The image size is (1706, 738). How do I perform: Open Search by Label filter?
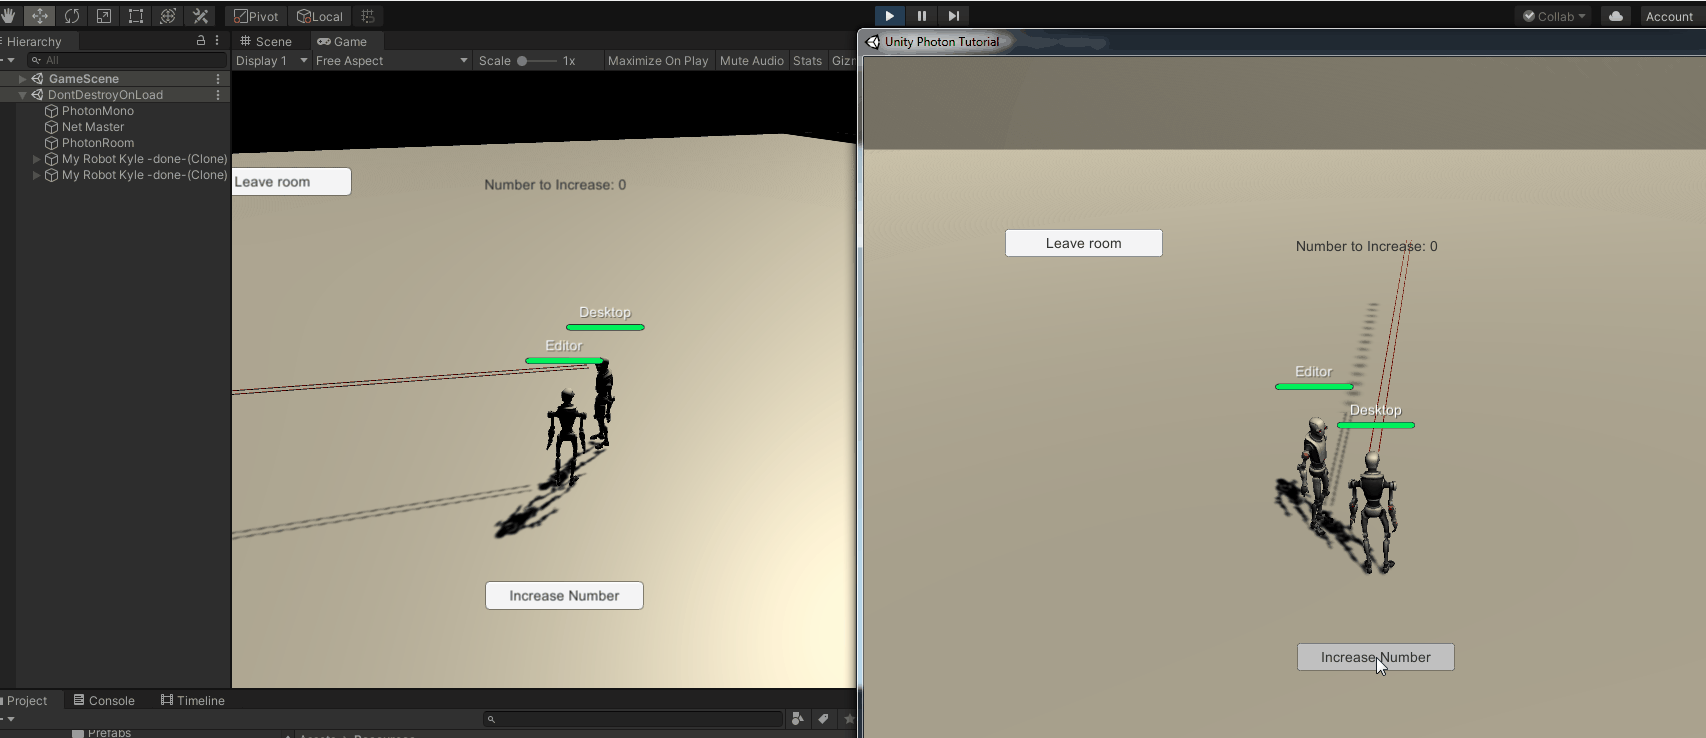point(823,719)
